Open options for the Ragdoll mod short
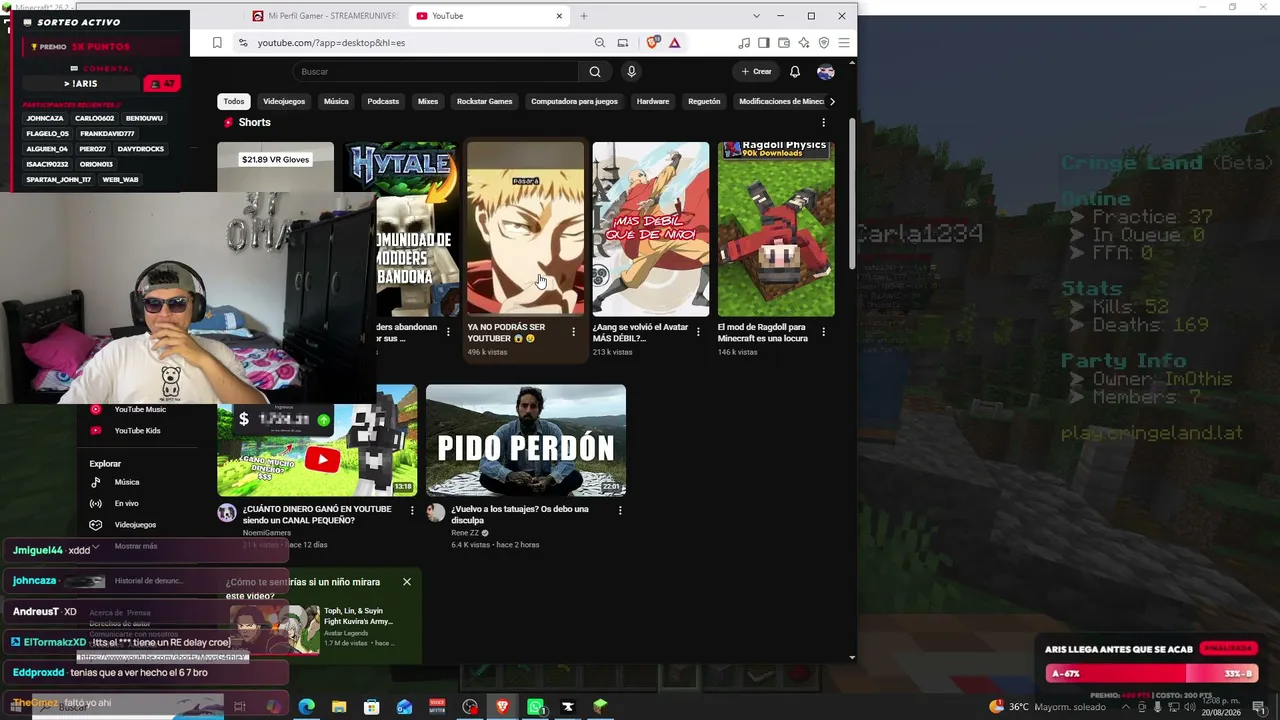1280x720 pixels. [x=824, y=332]
